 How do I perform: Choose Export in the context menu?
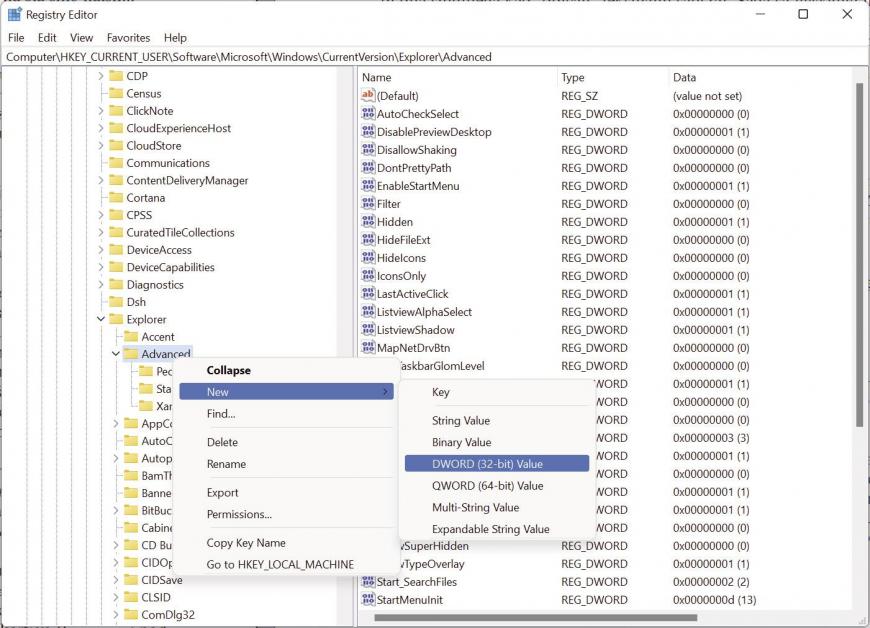click(286, 493)
